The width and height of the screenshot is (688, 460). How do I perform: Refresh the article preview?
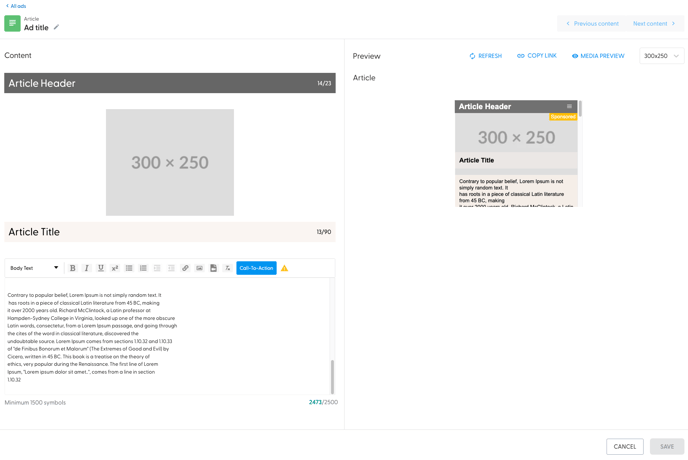tap(485, 56)
